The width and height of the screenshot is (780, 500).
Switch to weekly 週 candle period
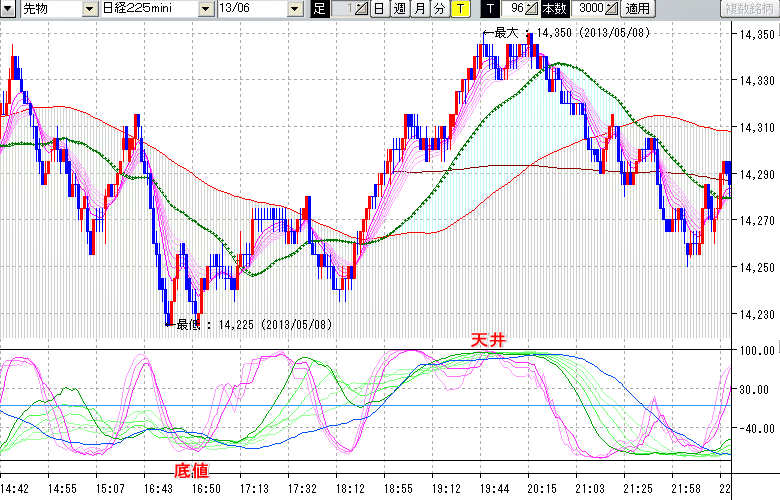(x=399, y=9)
